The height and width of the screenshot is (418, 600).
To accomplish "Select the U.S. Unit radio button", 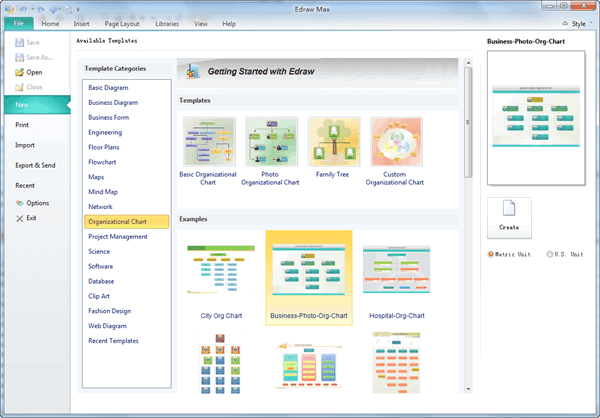I will 549,254.
